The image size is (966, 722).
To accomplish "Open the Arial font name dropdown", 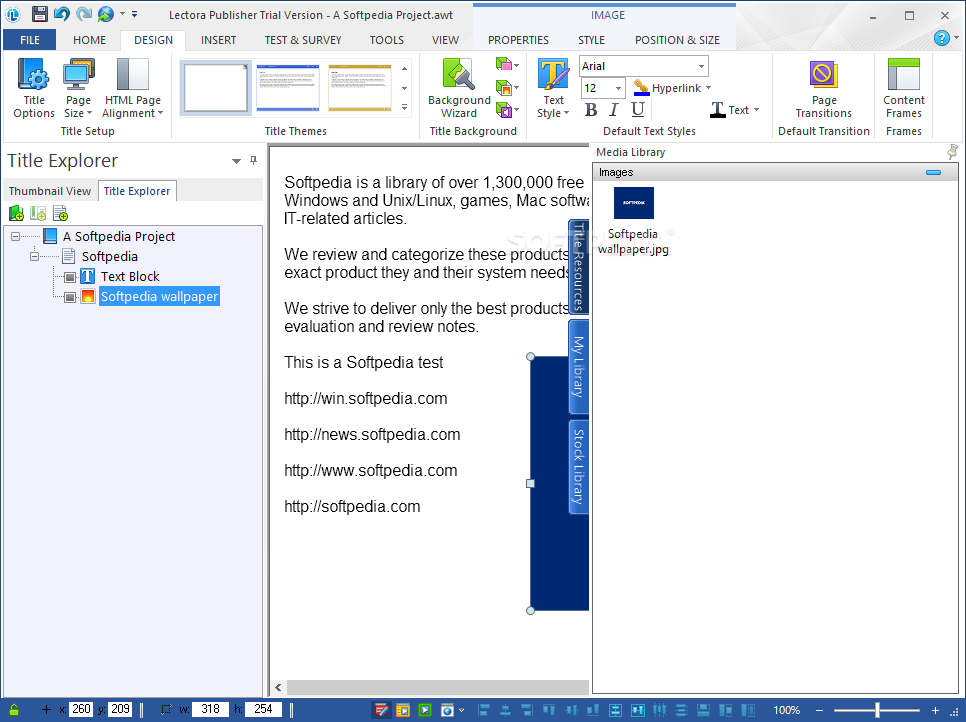I will click(701, 66).
